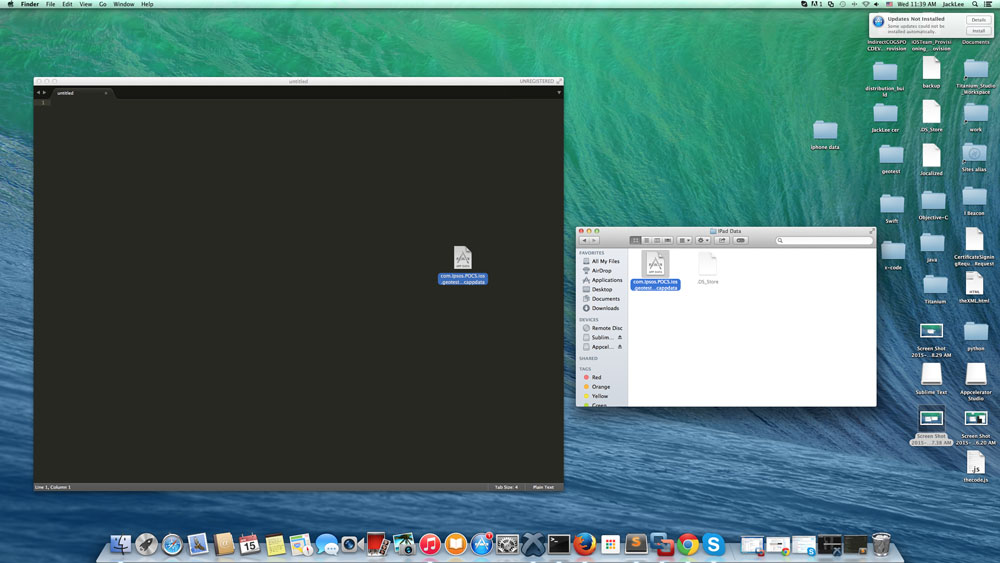The width and height of the screenshot is (1000, 563).
Task: Eject the Sublim... volume in sidebar
Action: pos(619,337)
